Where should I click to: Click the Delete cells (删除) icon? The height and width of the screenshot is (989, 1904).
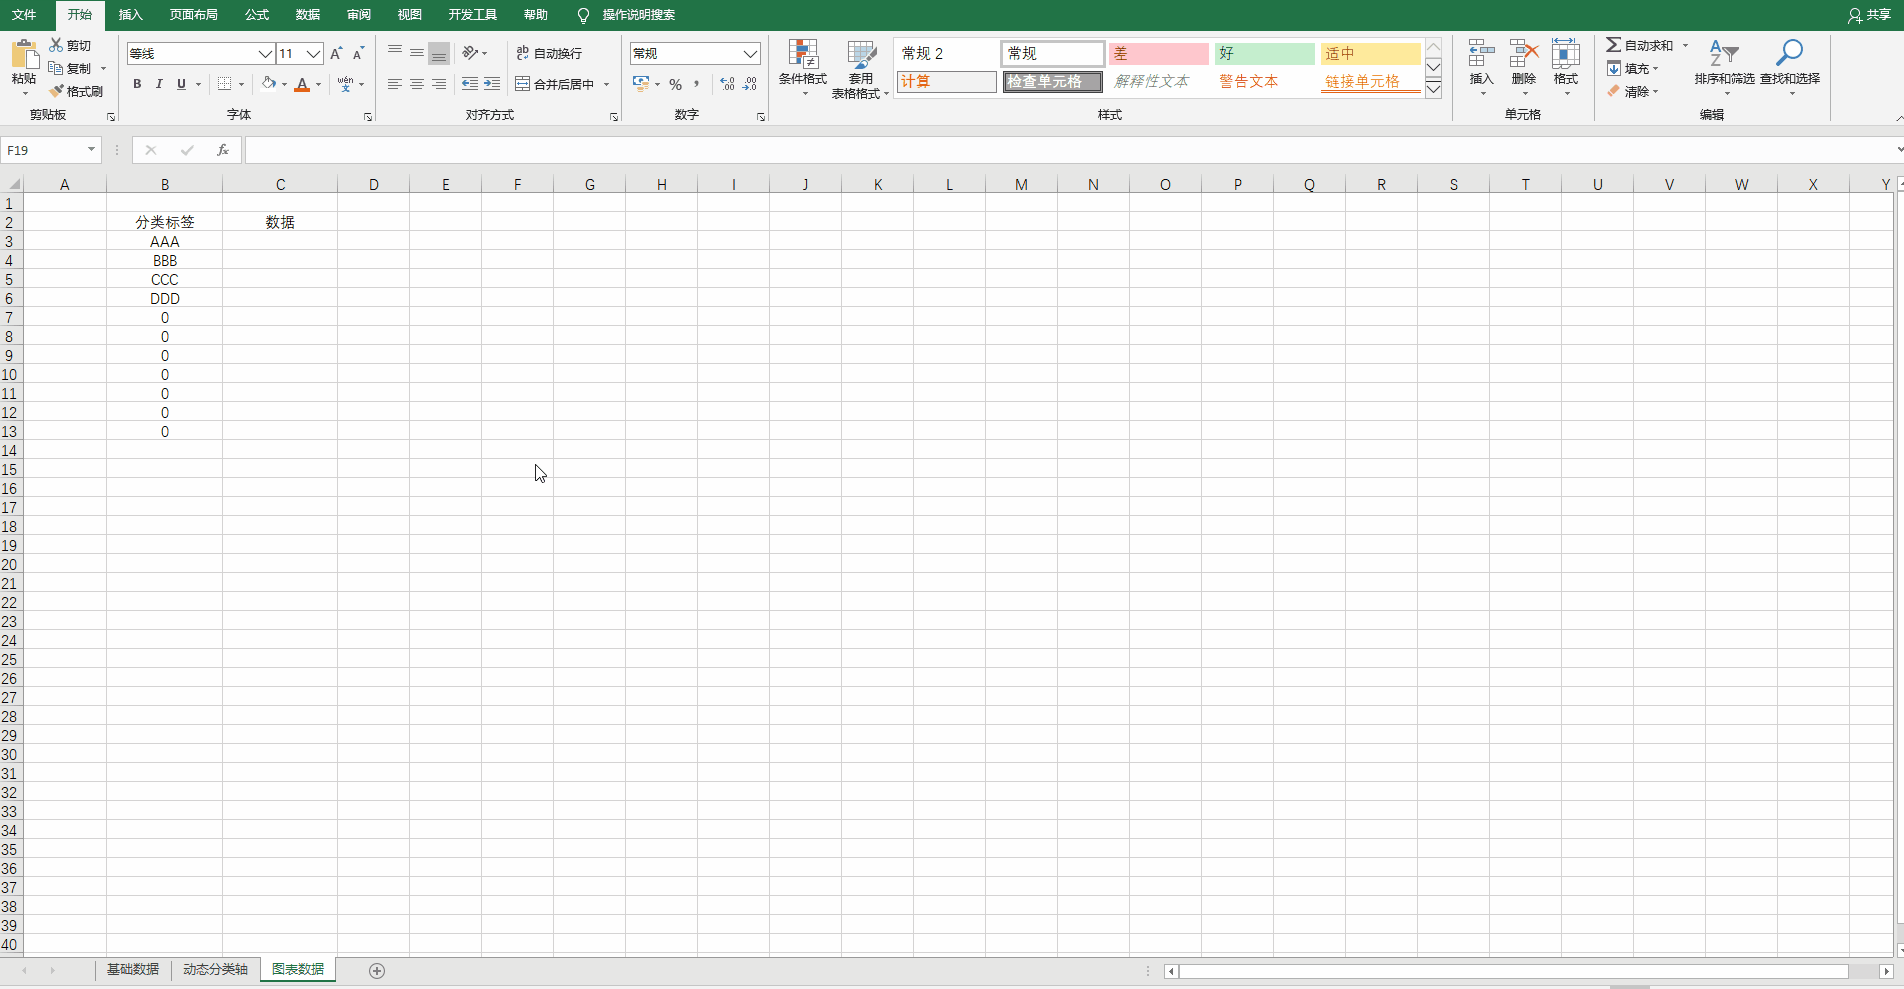[1524, 54]
